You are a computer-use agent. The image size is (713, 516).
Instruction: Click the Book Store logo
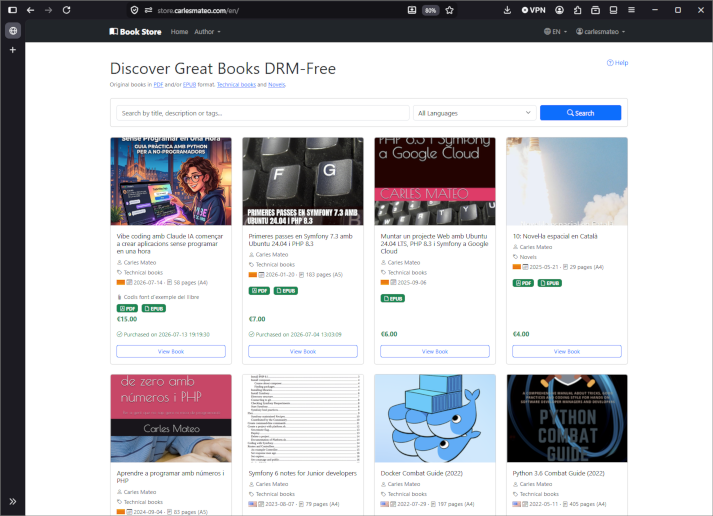(136, 32)
